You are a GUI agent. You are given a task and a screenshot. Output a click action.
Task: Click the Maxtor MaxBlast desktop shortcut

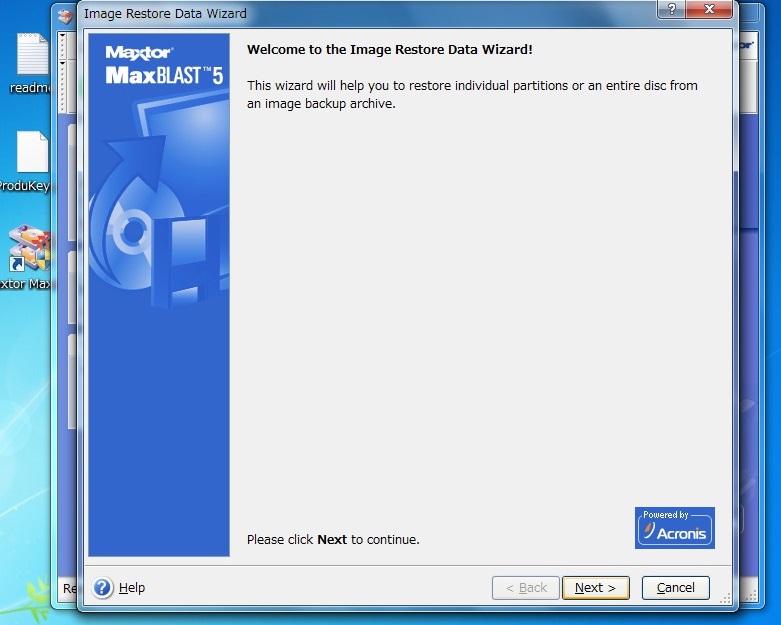coord(28,256)
